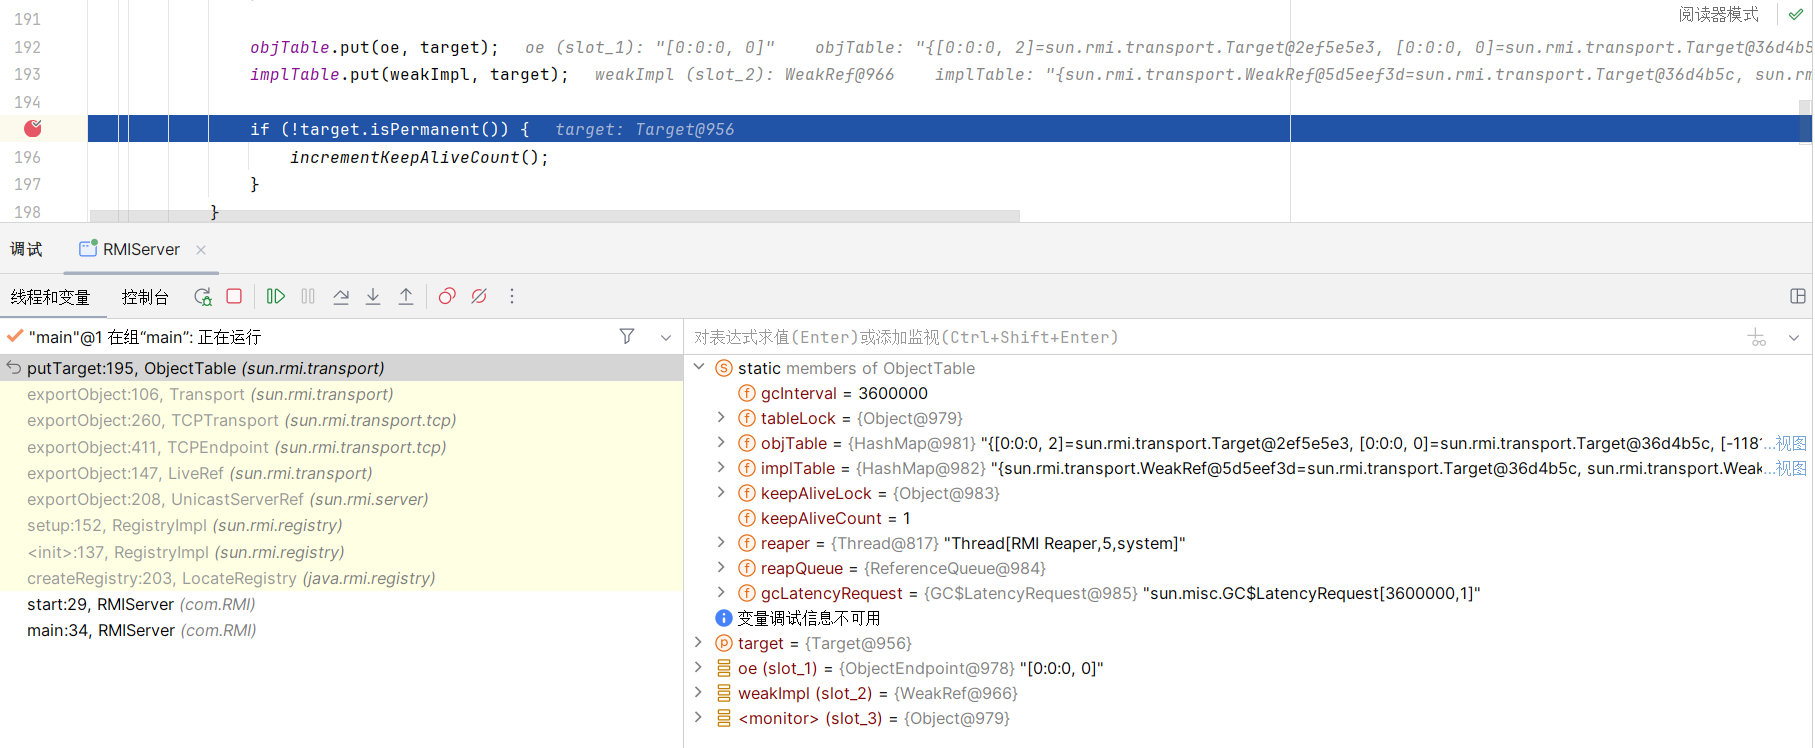This screenshot has width=1815, height=748.
Task: Expand the oe (slot_1) variable
Action: pyautogui.click(x=699, y=667)
